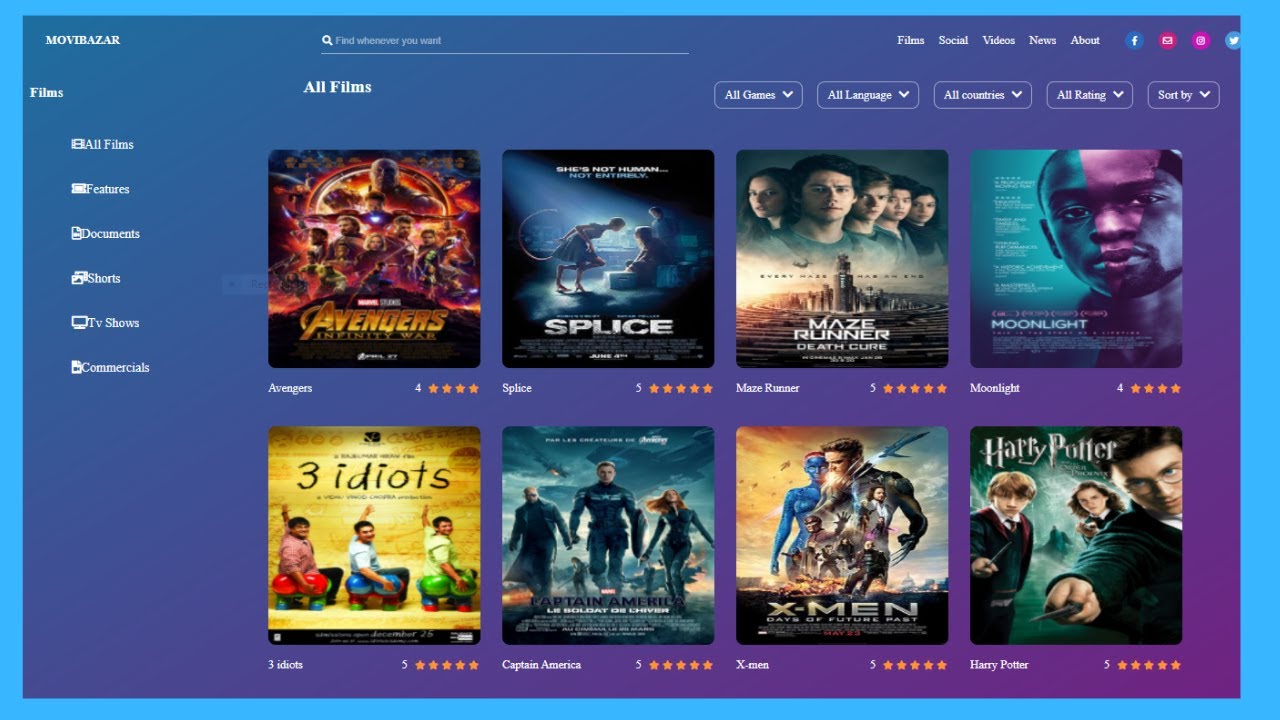Click the icon beside Features
Screen dimensions: 1280x720
click(x=79, y=188)
